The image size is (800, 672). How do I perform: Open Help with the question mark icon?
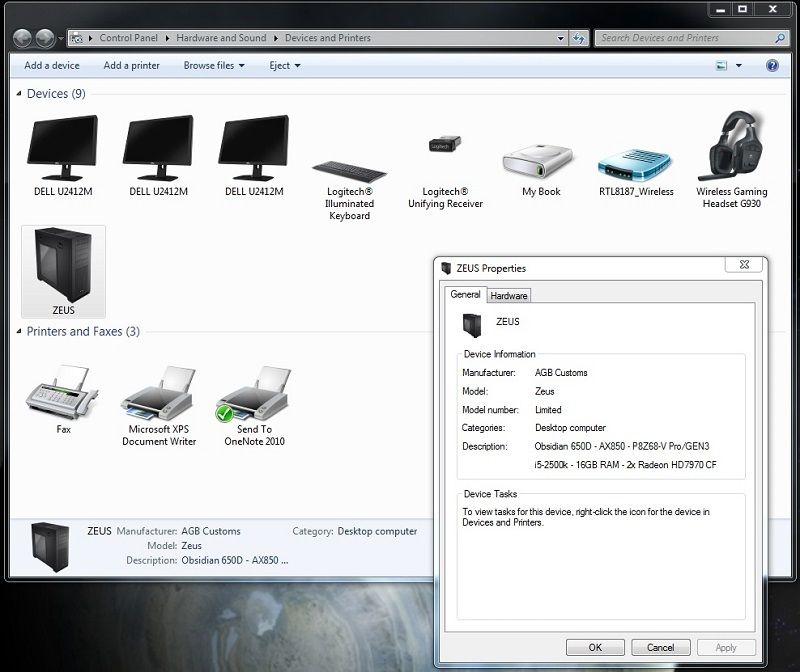(x=772, y=65)
